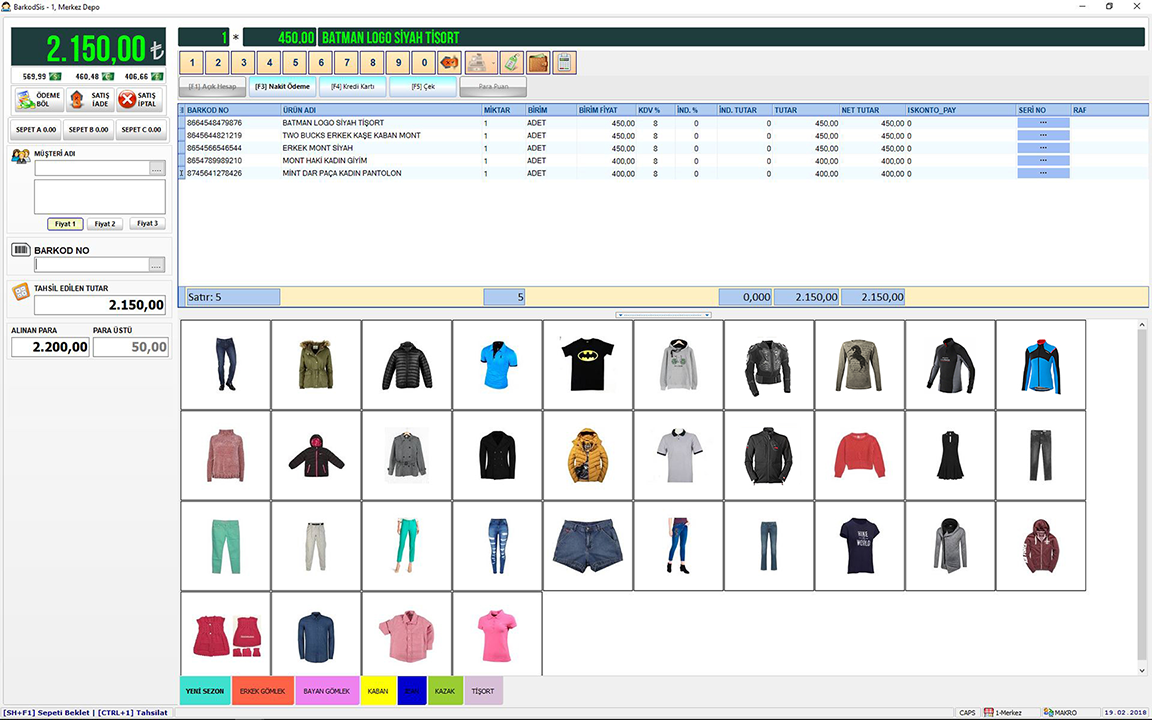Select olive green parka thumbnail
1152x720 pixels.
tap(316, 364)
